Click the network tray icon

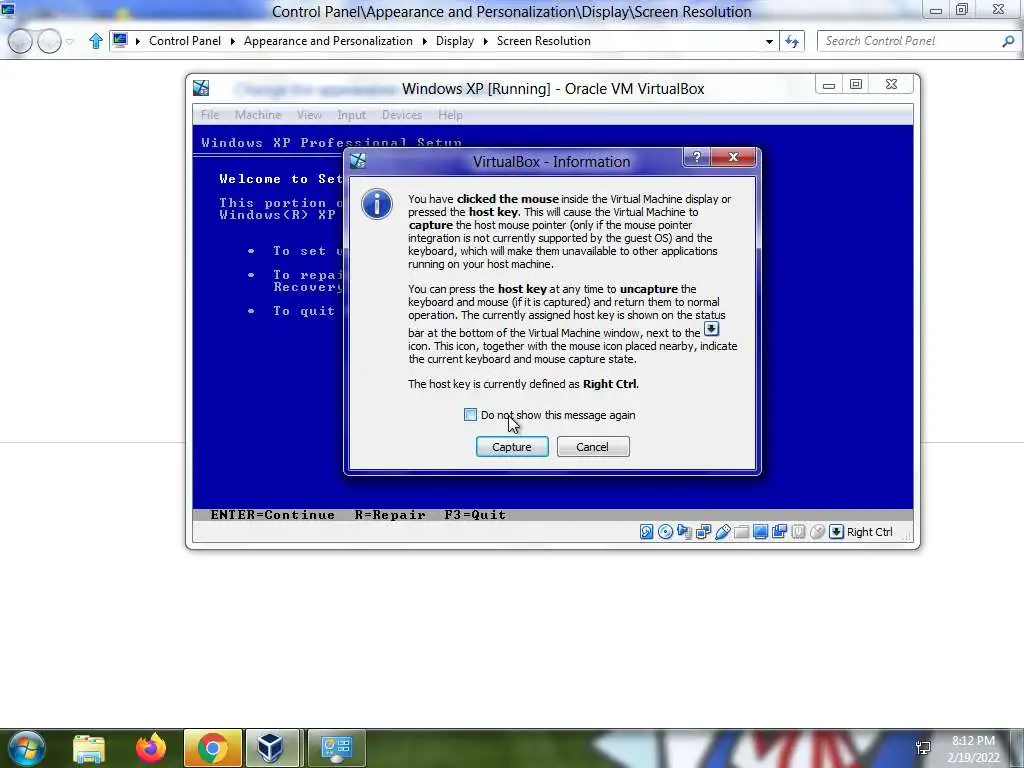923,748
